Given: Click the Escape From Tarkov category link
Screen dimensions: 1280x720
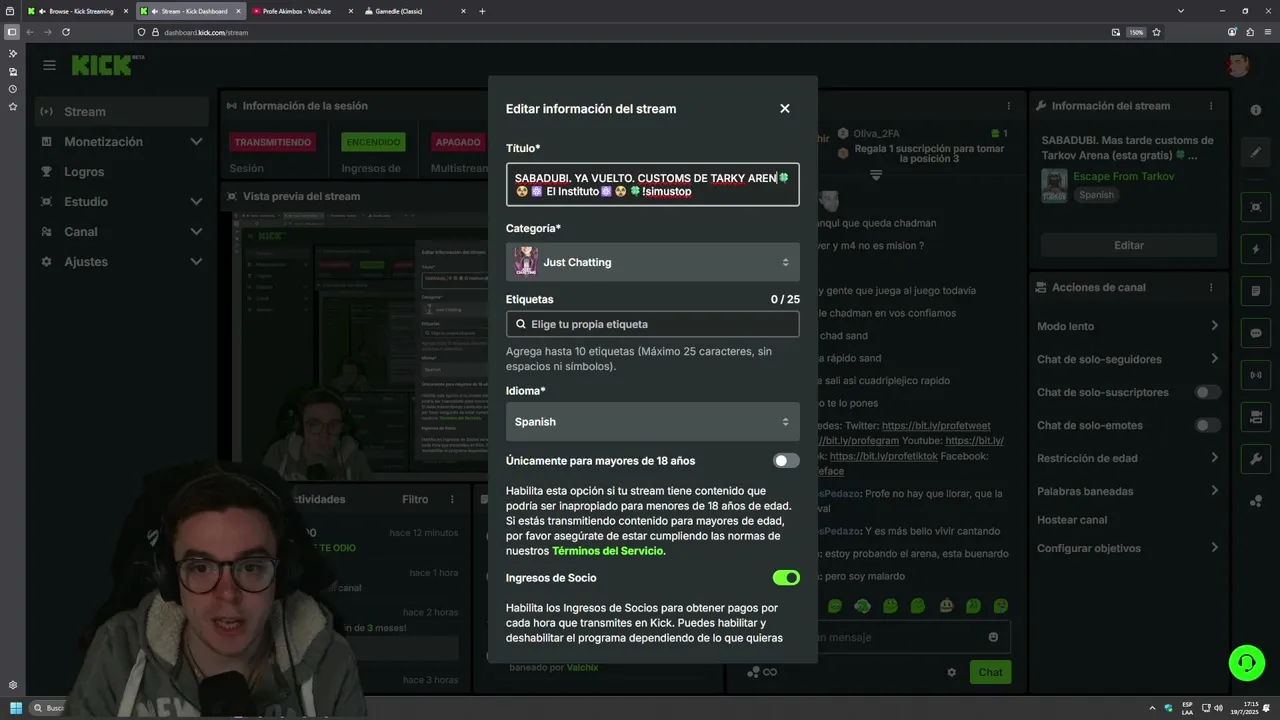Looking at the screenshot, I should click(x=1123, y=176).
